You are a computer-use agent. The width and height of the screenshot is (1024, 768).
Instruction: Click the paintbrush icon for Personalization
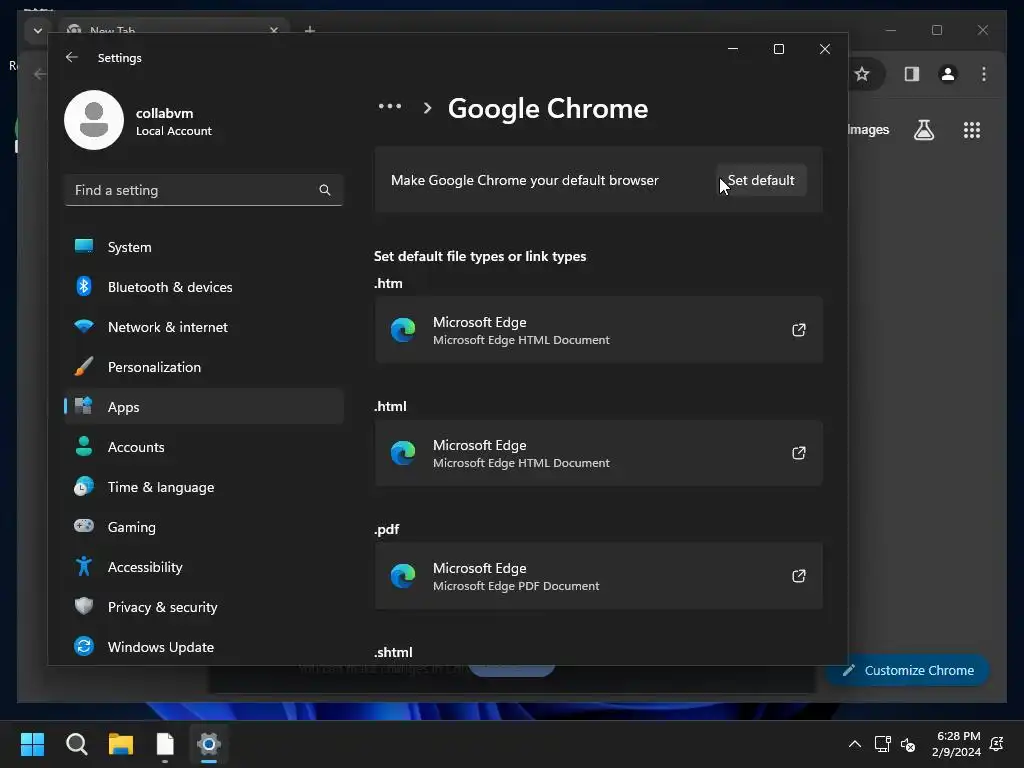84,366
